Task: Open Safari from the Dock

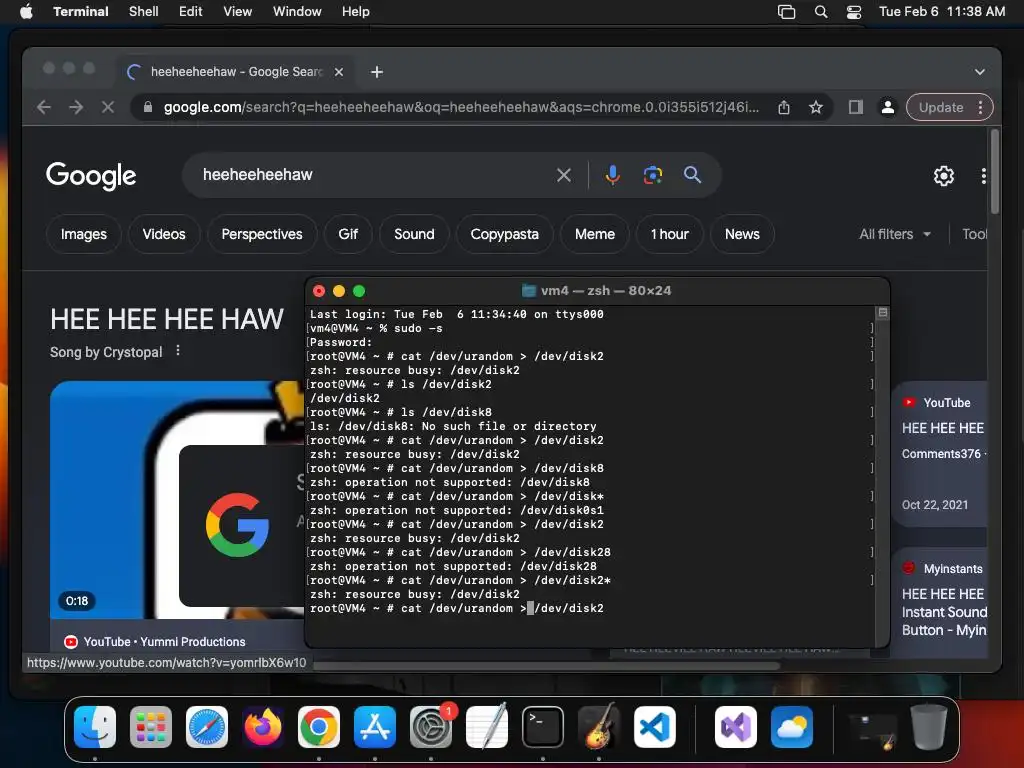Action: tap(207, 727)
